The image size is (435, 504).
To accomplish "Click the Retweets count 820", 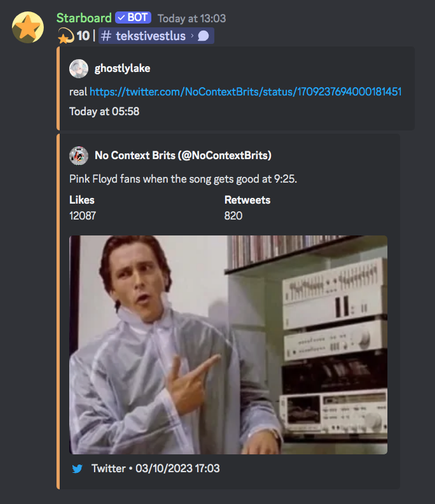I will pyautogui.click(x=233, y=216).
